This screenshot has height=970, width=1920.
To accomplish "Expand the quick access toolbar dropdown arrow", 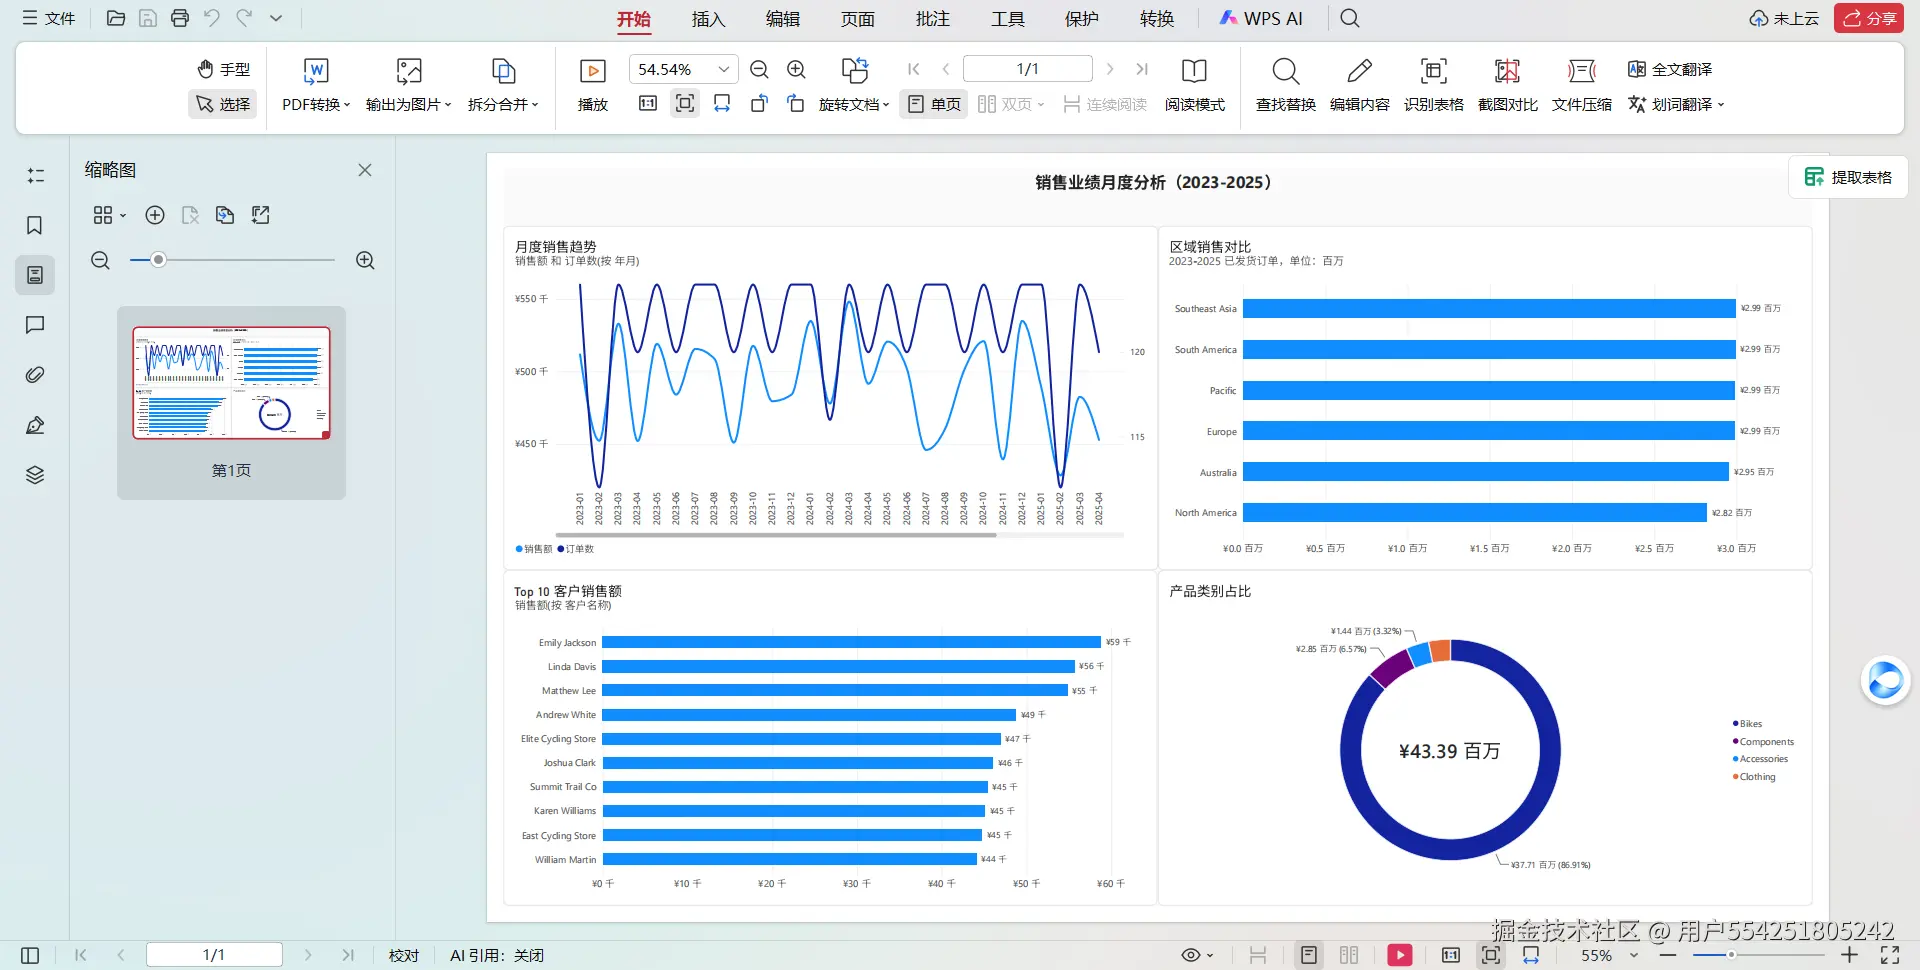I will (x=276, y=18).
